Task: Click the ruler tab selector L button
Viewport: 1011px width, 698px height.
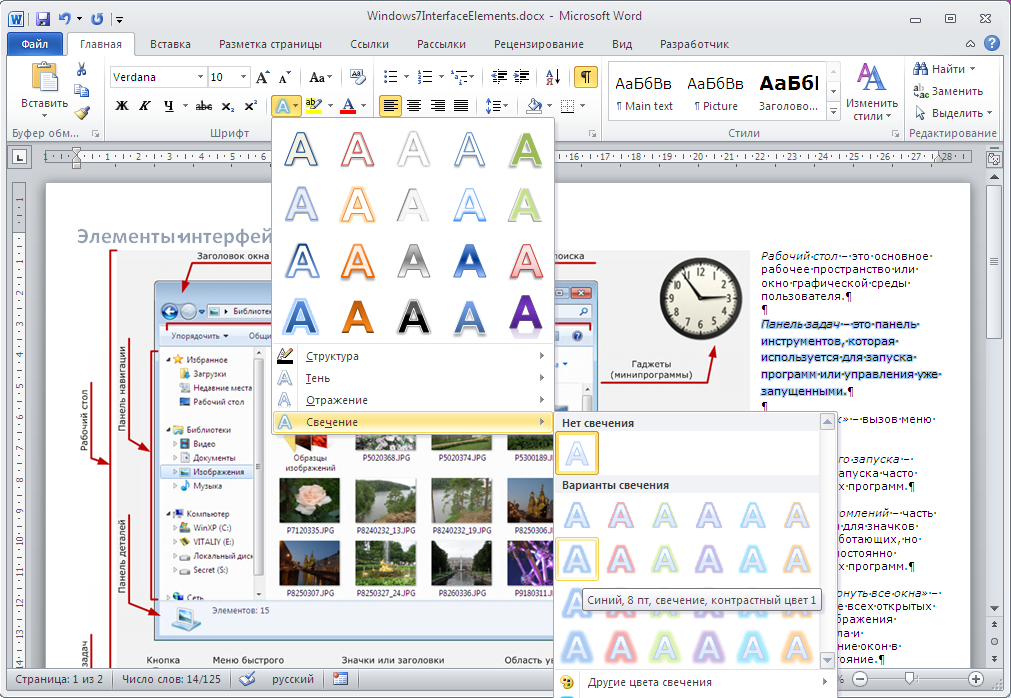Action: click(20, 157)
